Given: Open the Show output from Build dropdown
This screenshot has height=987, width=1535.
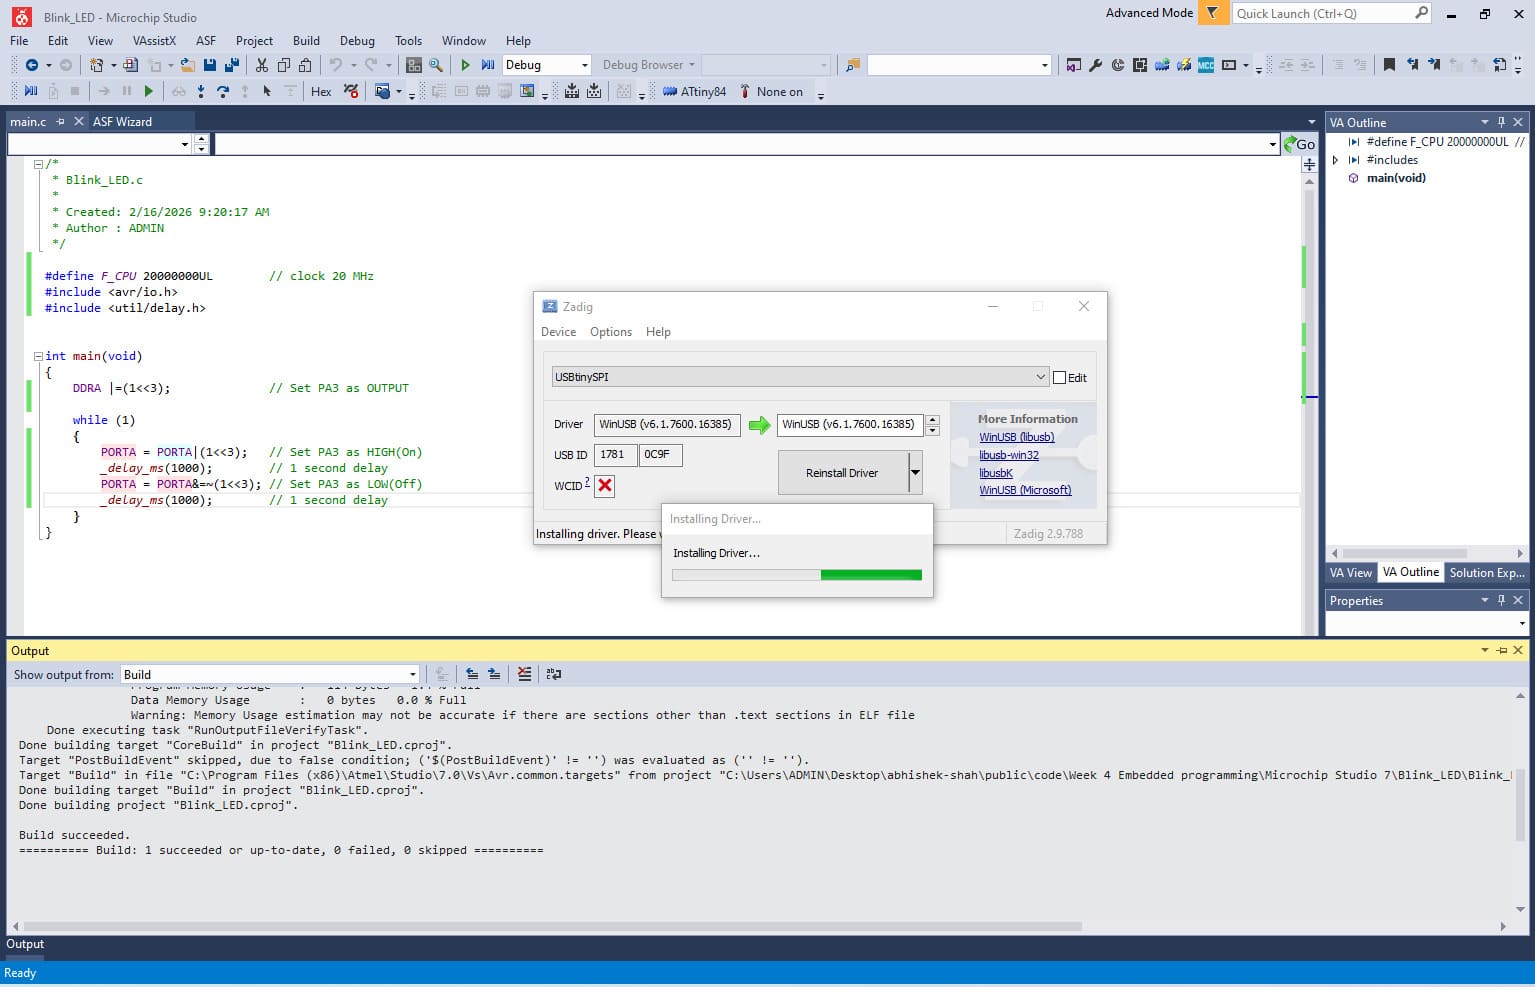Looking at the screenshot, I should [x=270, y=674].
